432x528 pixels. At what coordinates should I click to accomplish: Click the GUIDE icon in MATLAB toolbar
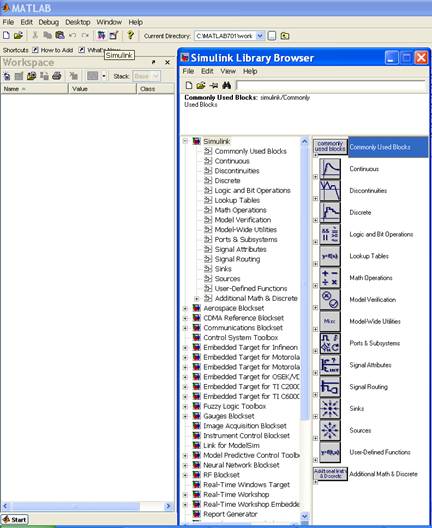tap(114, 35)
